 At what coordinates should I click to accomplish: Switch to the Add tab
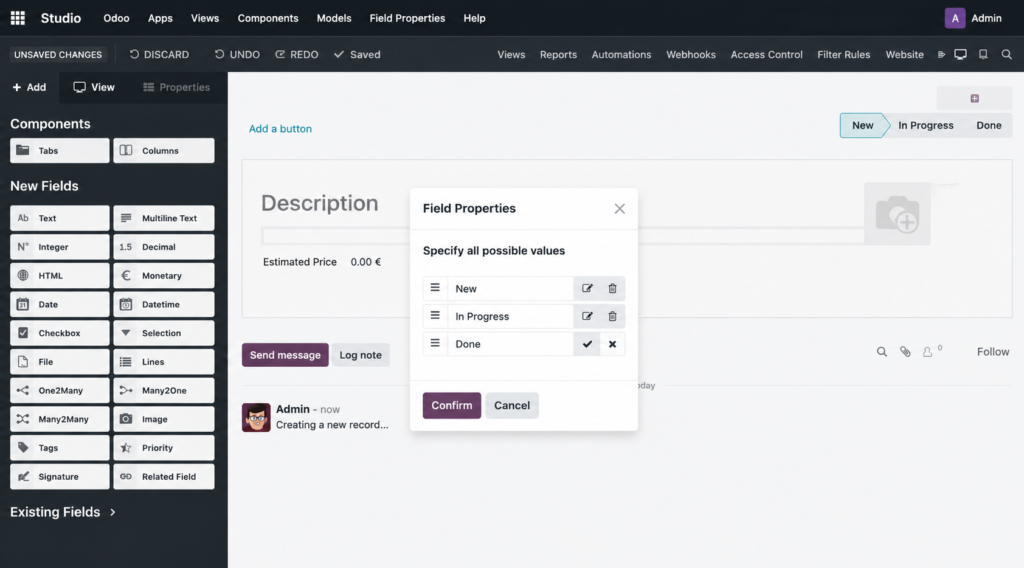point(29,87)
